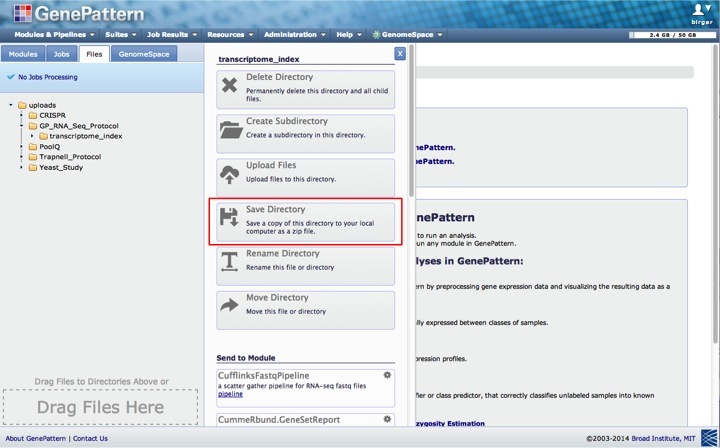Image resolution: width=720 pixels, height=448 pixels.
Task: Click the Move Directory button
Action: (x=305, y=310)
